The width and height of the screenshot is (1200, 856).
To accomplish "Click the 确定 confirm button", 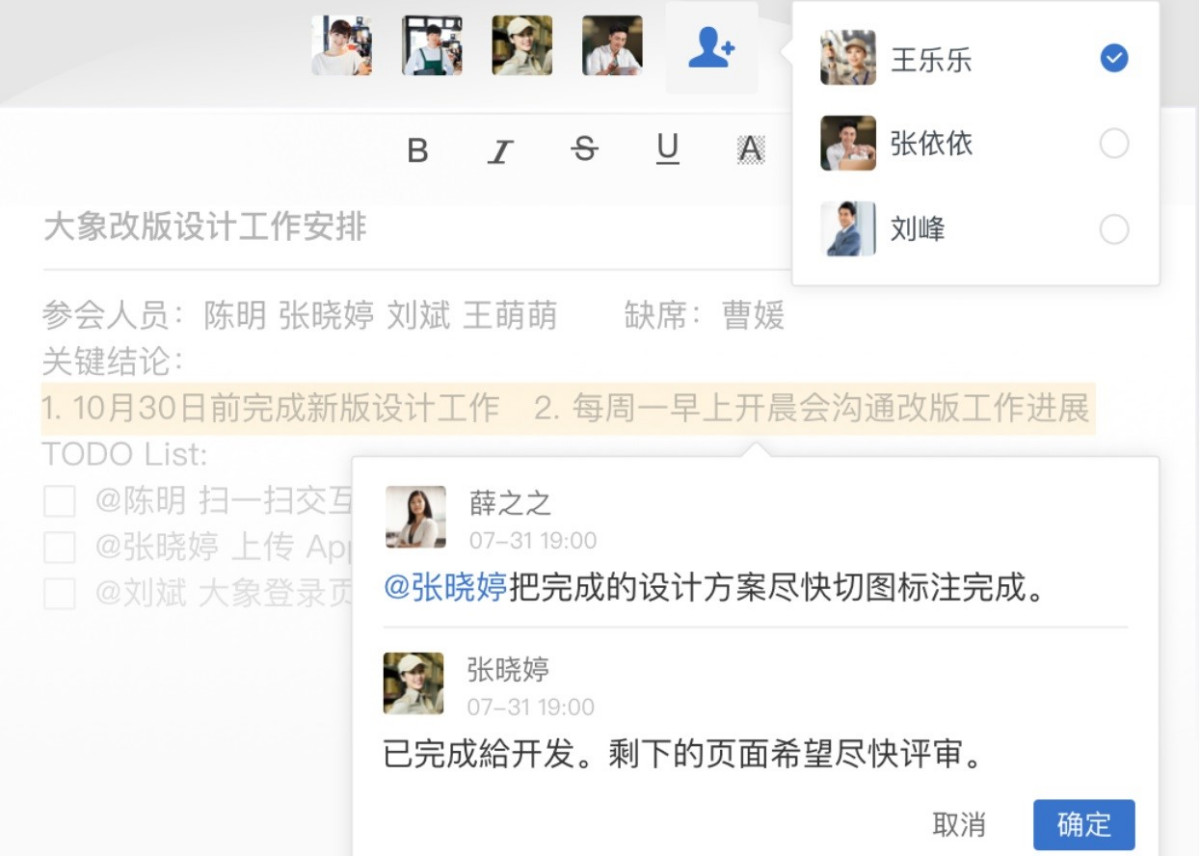I will click(x=1084, y=825).
